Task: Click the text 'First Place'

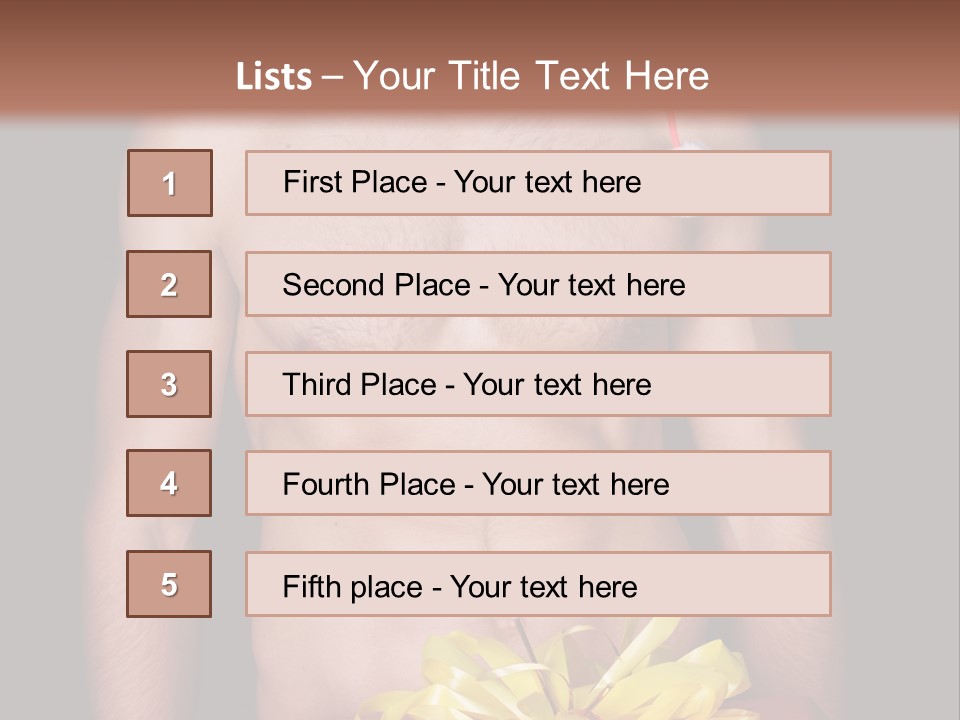Action: tap(355, 182)
